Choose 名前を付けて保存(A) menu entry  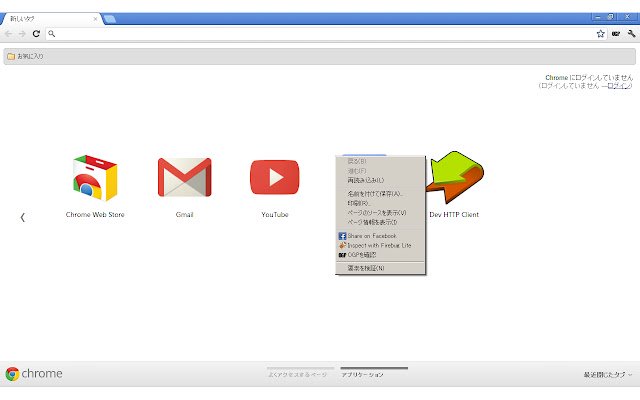coord(380,194)
